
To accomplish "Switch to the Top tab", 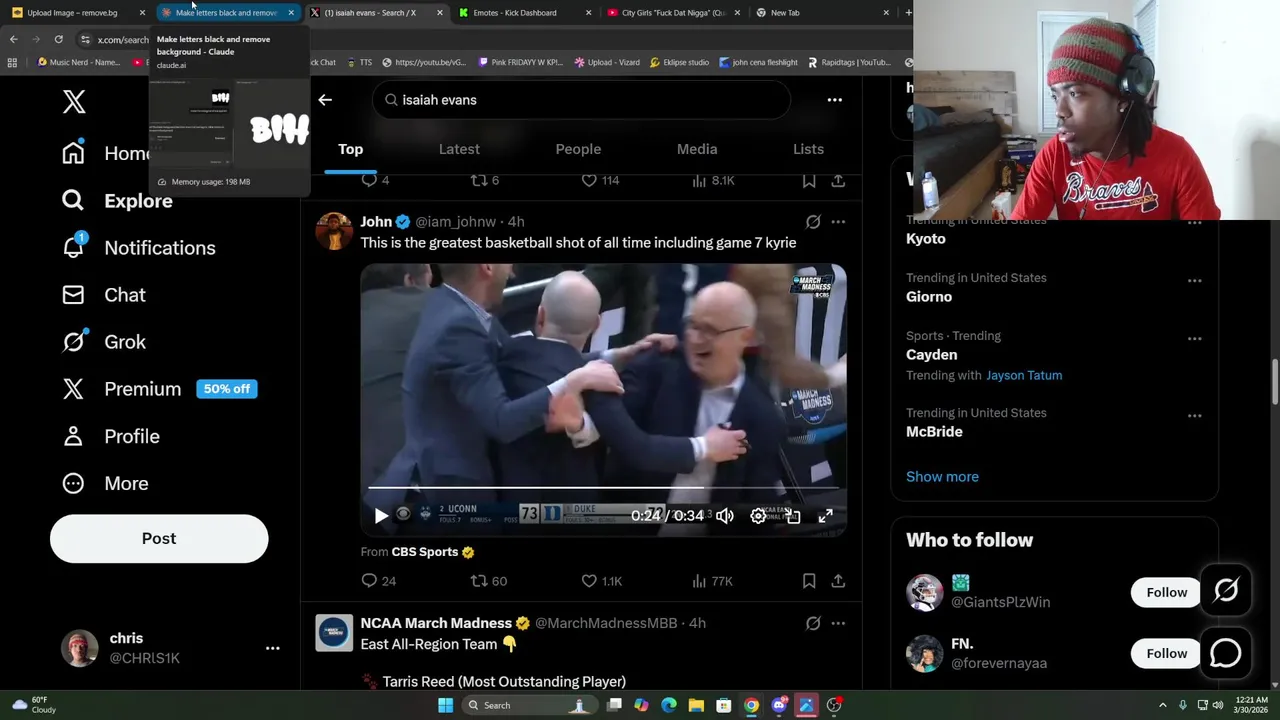I will pos(350,149).
